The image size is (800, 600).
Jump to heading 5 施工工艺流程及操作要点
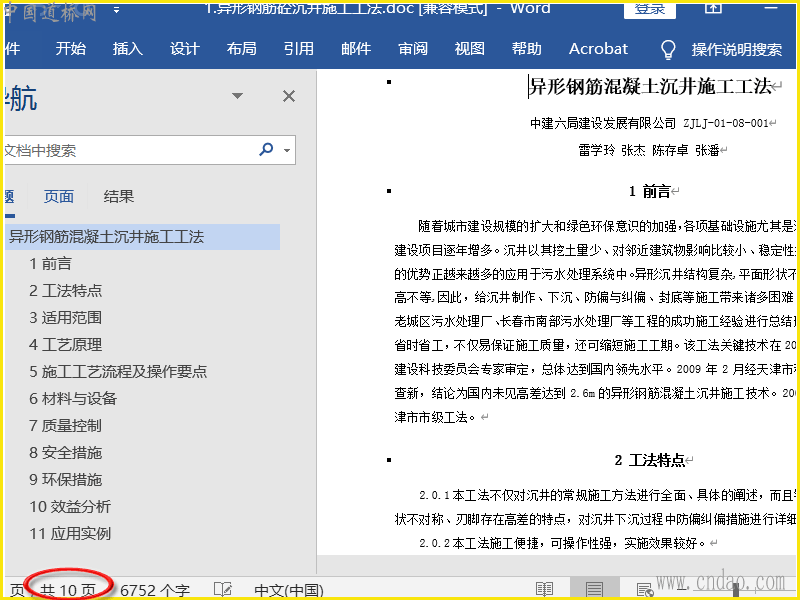pos(118,372)
